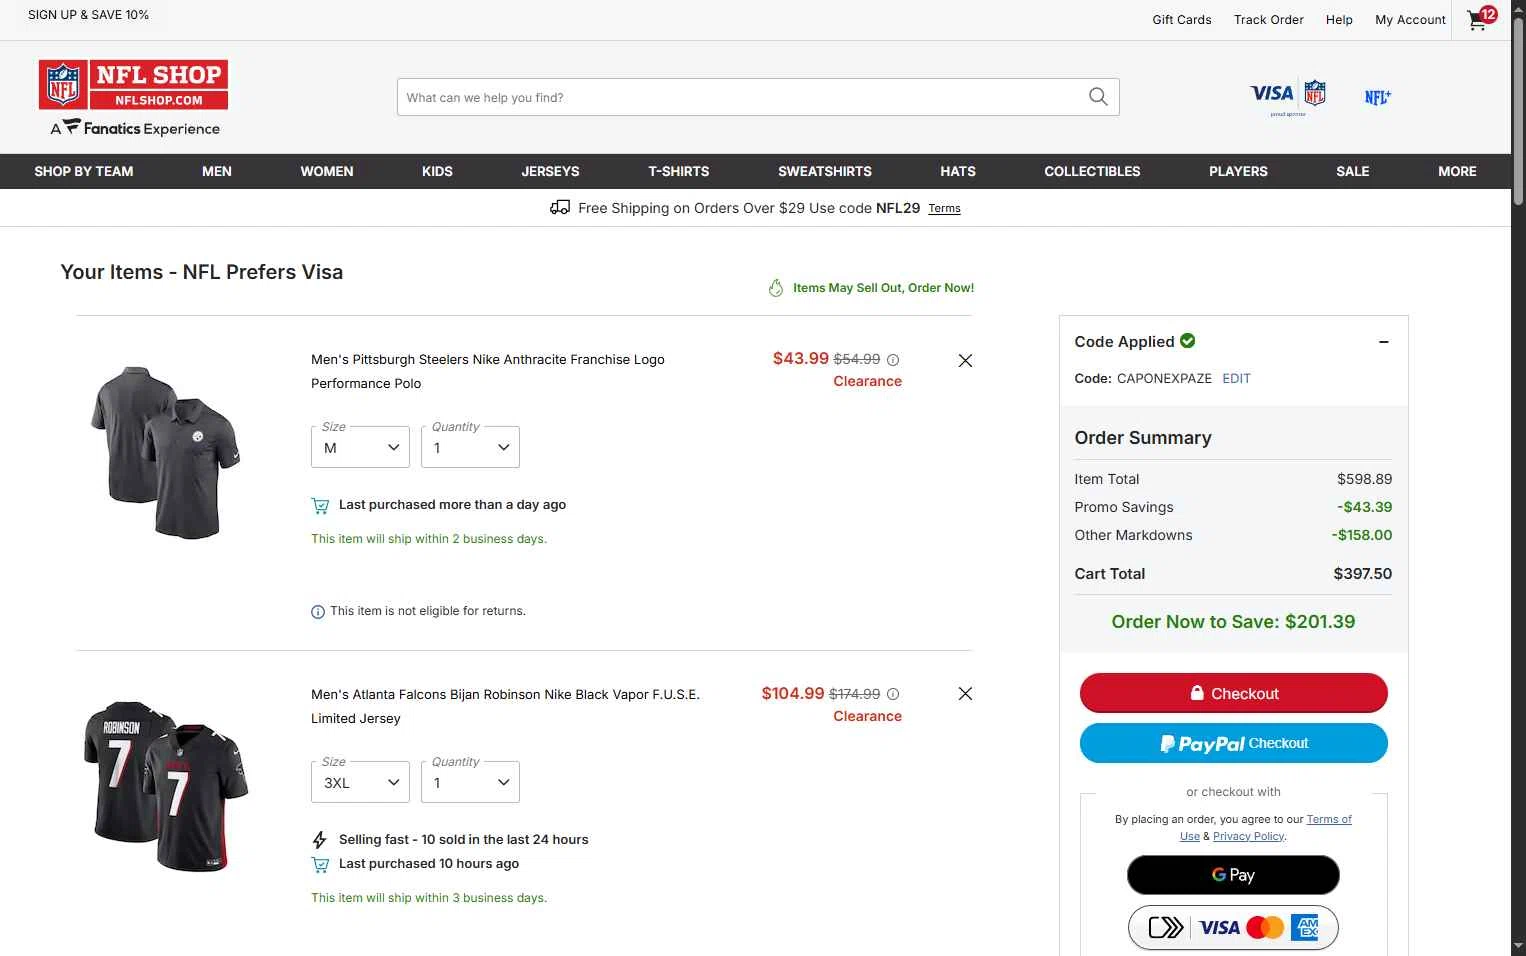Open Quantity dropdown for Falcons jersey
Image resolution: width=1526 pixels, height=956 pixels.
(x=470, y=782)
